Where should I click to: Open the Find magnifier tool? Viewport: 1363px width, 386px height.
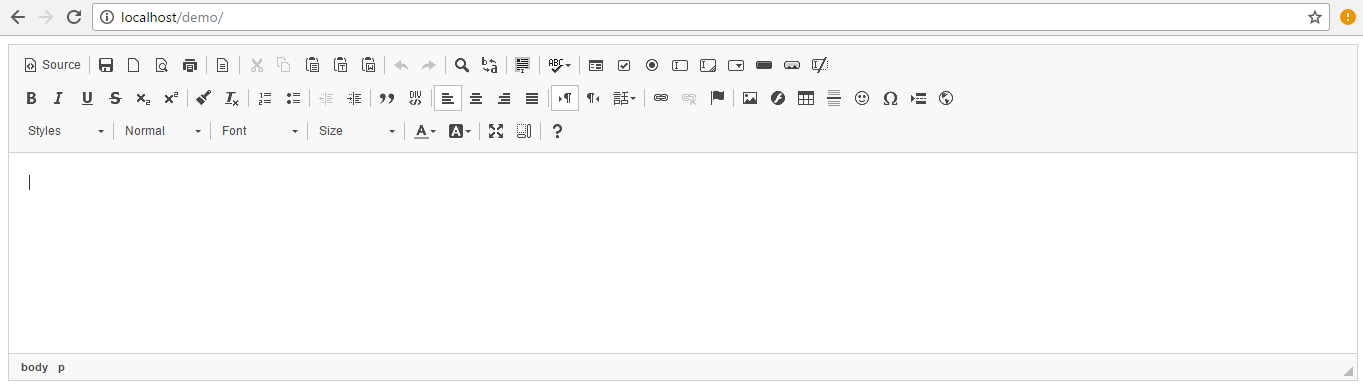462,65
